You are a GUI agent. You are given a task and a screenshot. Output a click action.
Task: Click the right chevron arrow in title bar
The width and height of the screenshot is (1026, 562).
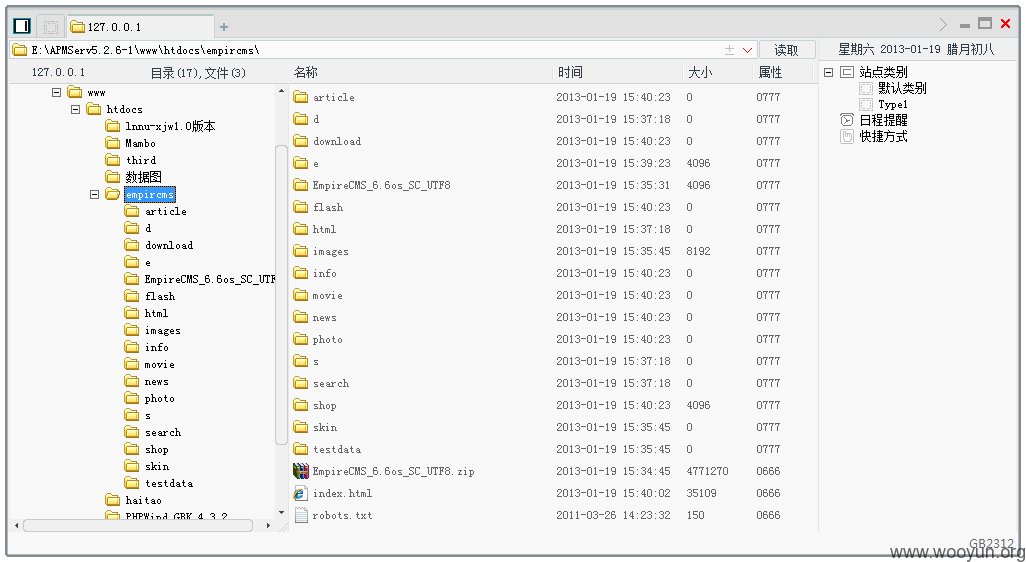pyautogui.click(x=943, y=25)
